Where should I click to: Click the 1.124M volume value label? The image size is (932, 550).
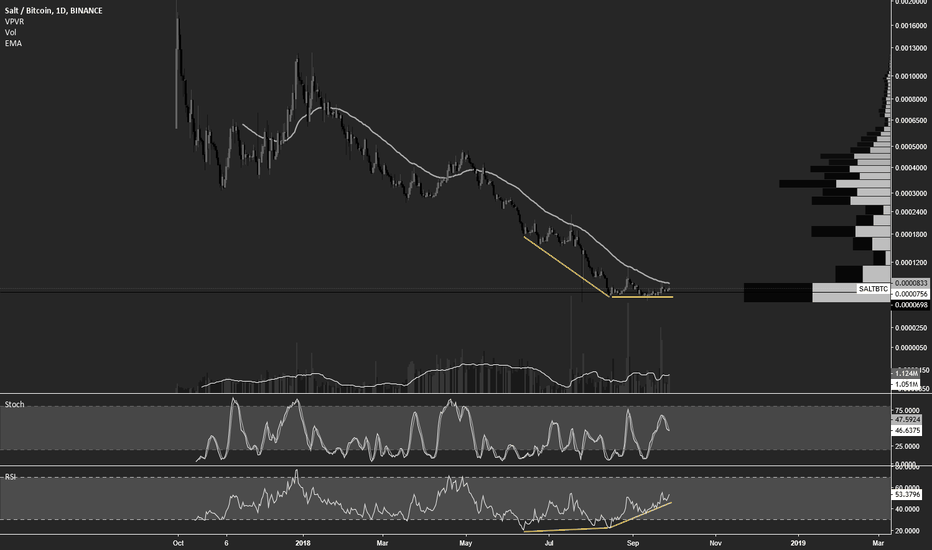[905, 373]
